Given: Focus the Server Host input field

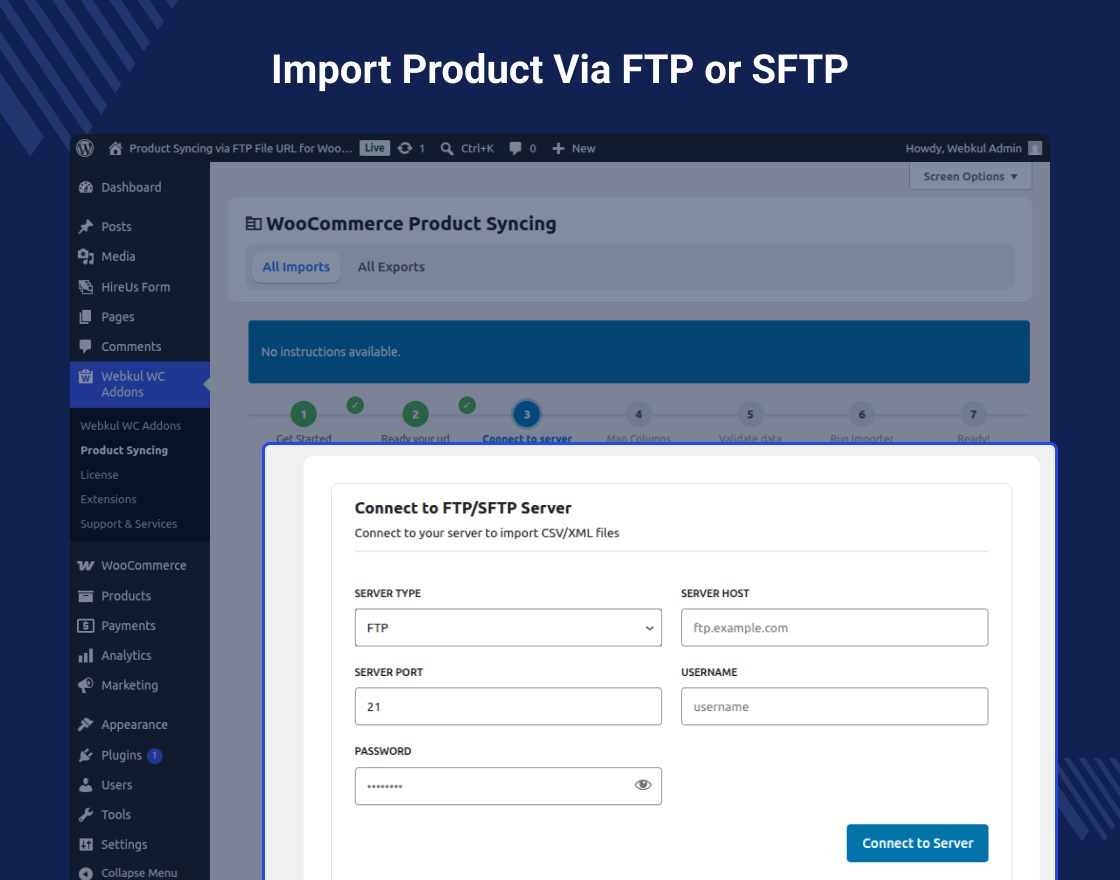Looking at the screenshot, I should 834,628.
